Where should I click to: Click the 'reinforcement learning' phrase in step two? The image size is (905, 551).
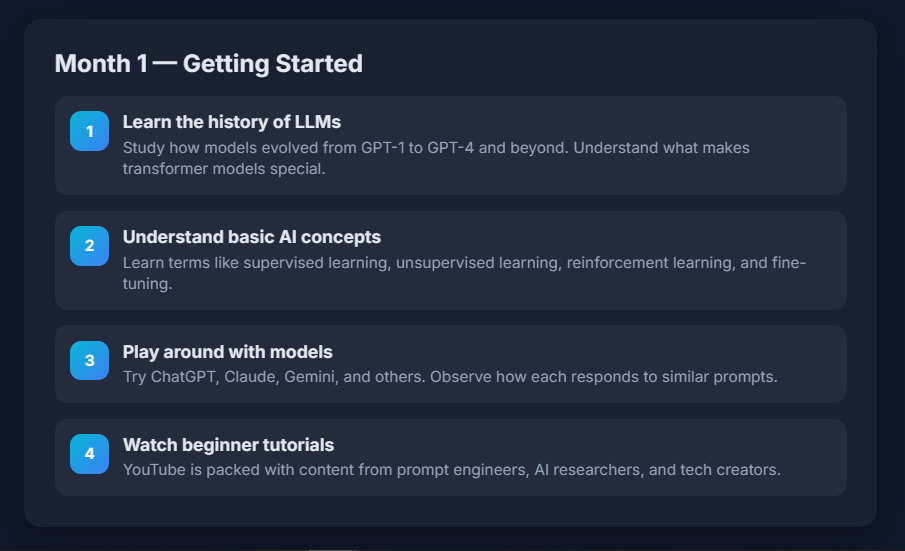(x=650, y=263)
